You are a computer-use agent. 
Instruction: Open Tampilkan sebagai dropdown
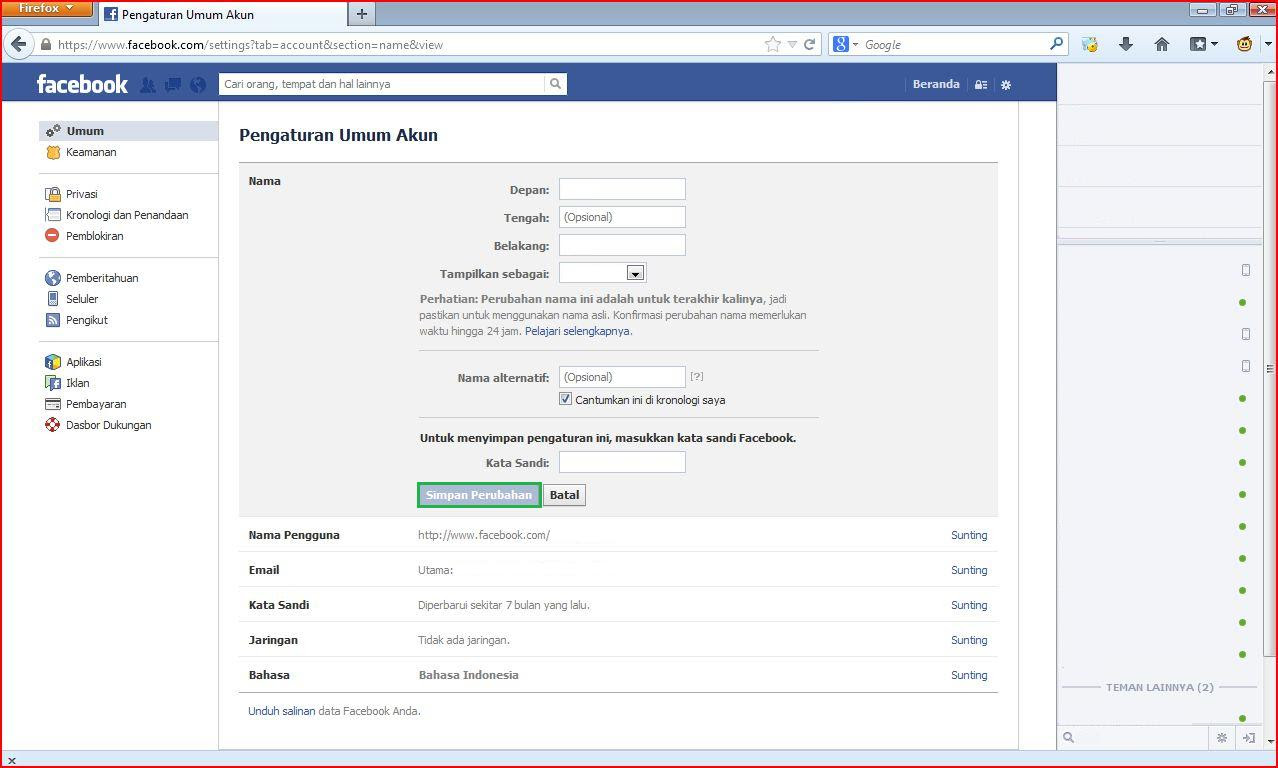click(x=602, y=273)
